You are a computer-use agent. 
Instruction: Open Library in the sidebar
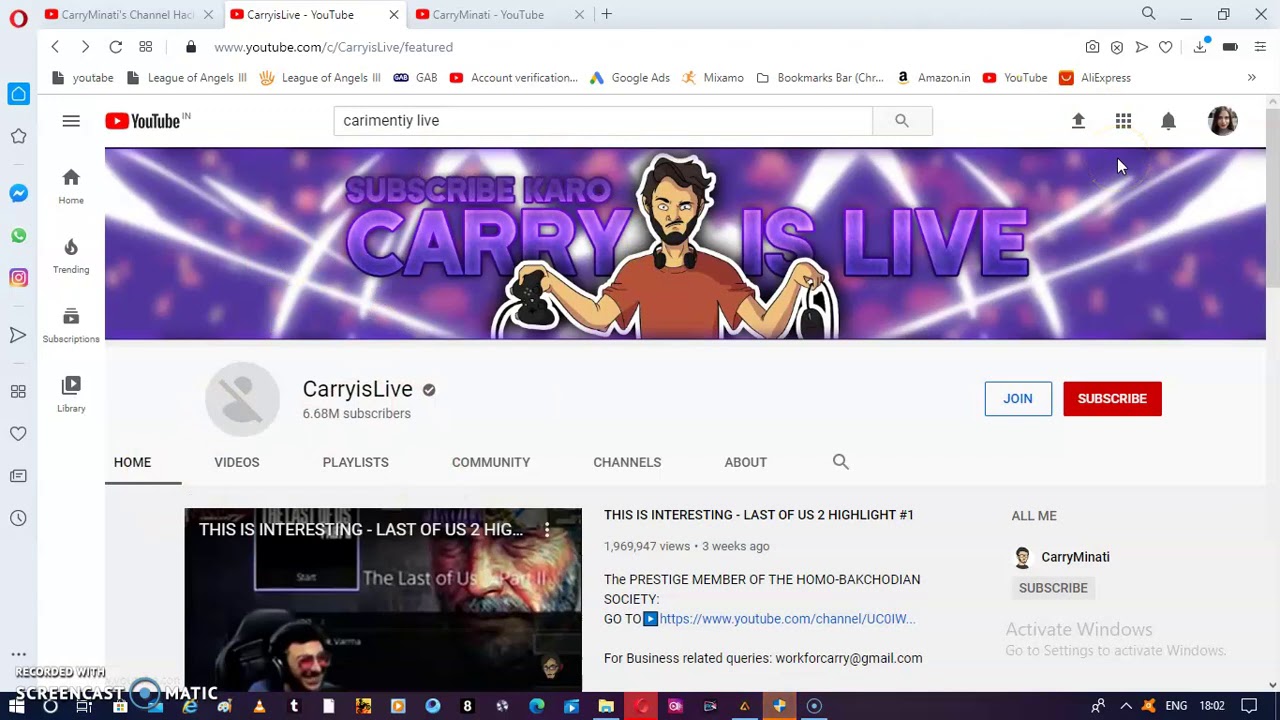[71, 394]
